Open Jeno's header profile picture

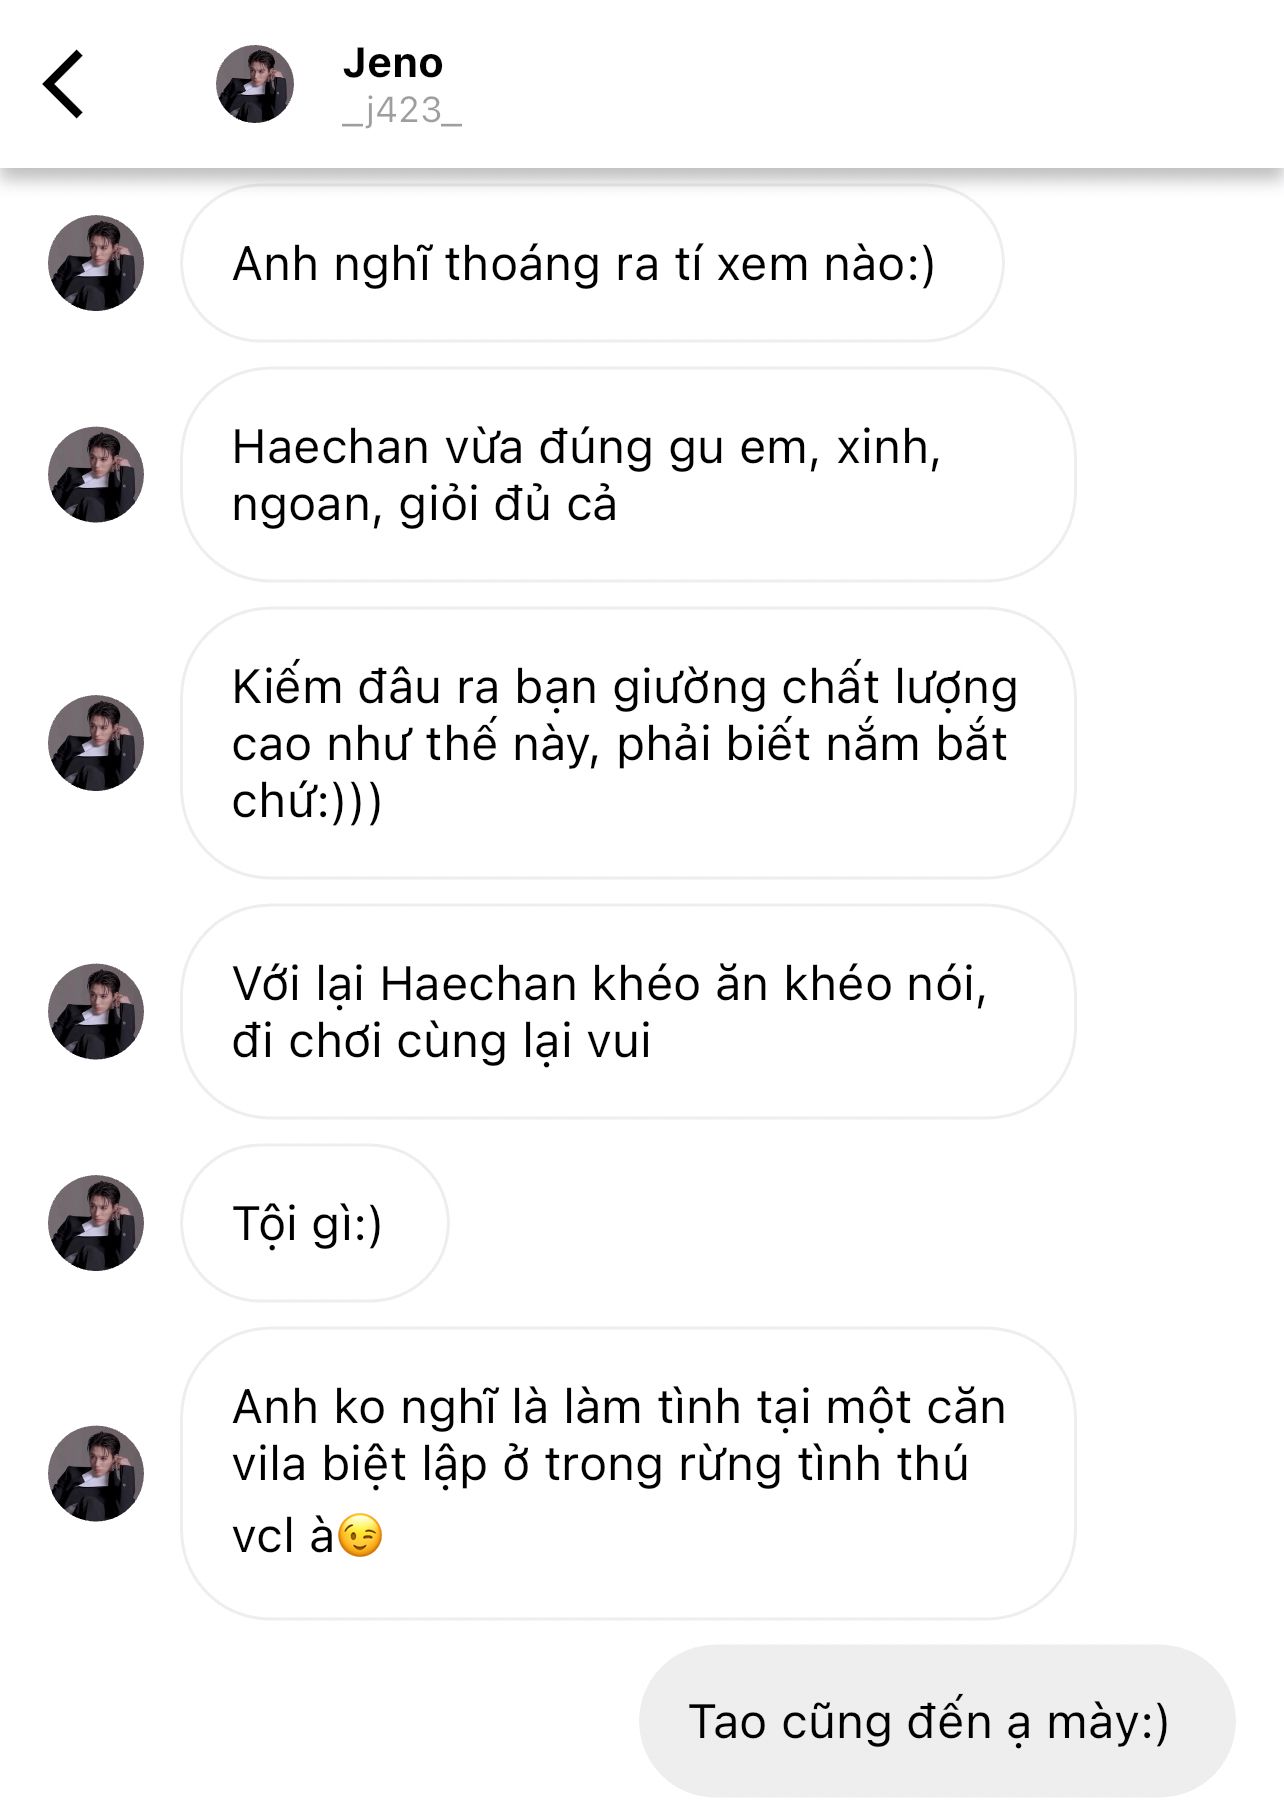tap(255, 84)
